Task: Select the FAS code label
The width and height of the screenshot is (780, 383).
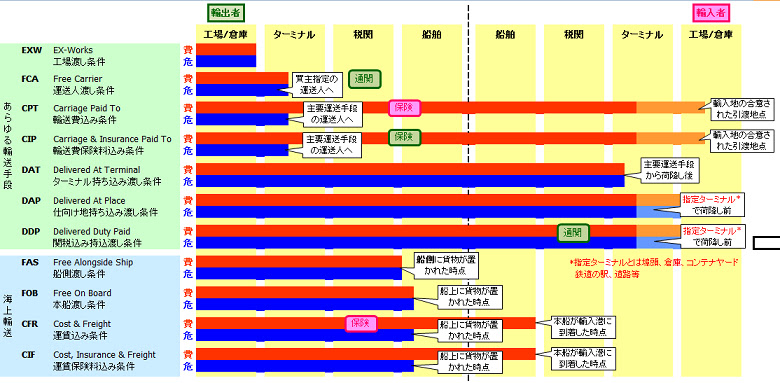Action: (x=30, y=262)
